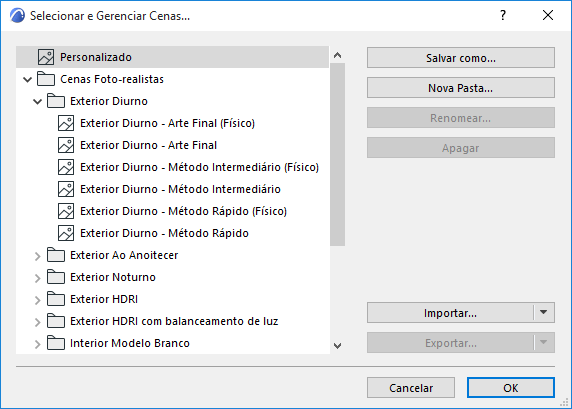Dismiss the dialog with Cancelar

pyautogui.click(x=411, y=387)
